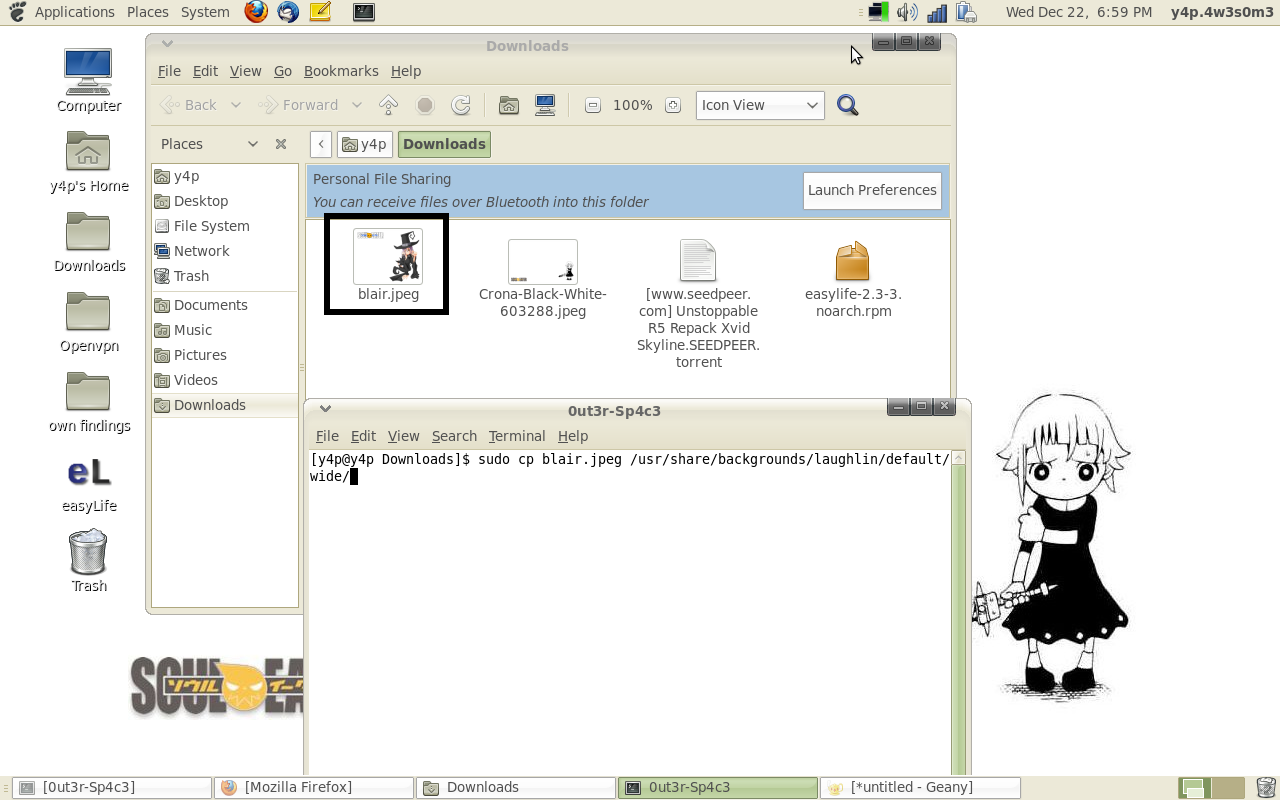Click the y4p path bar button
Viewport: 1280px width, 800px height.
click(x=364, y=144)
